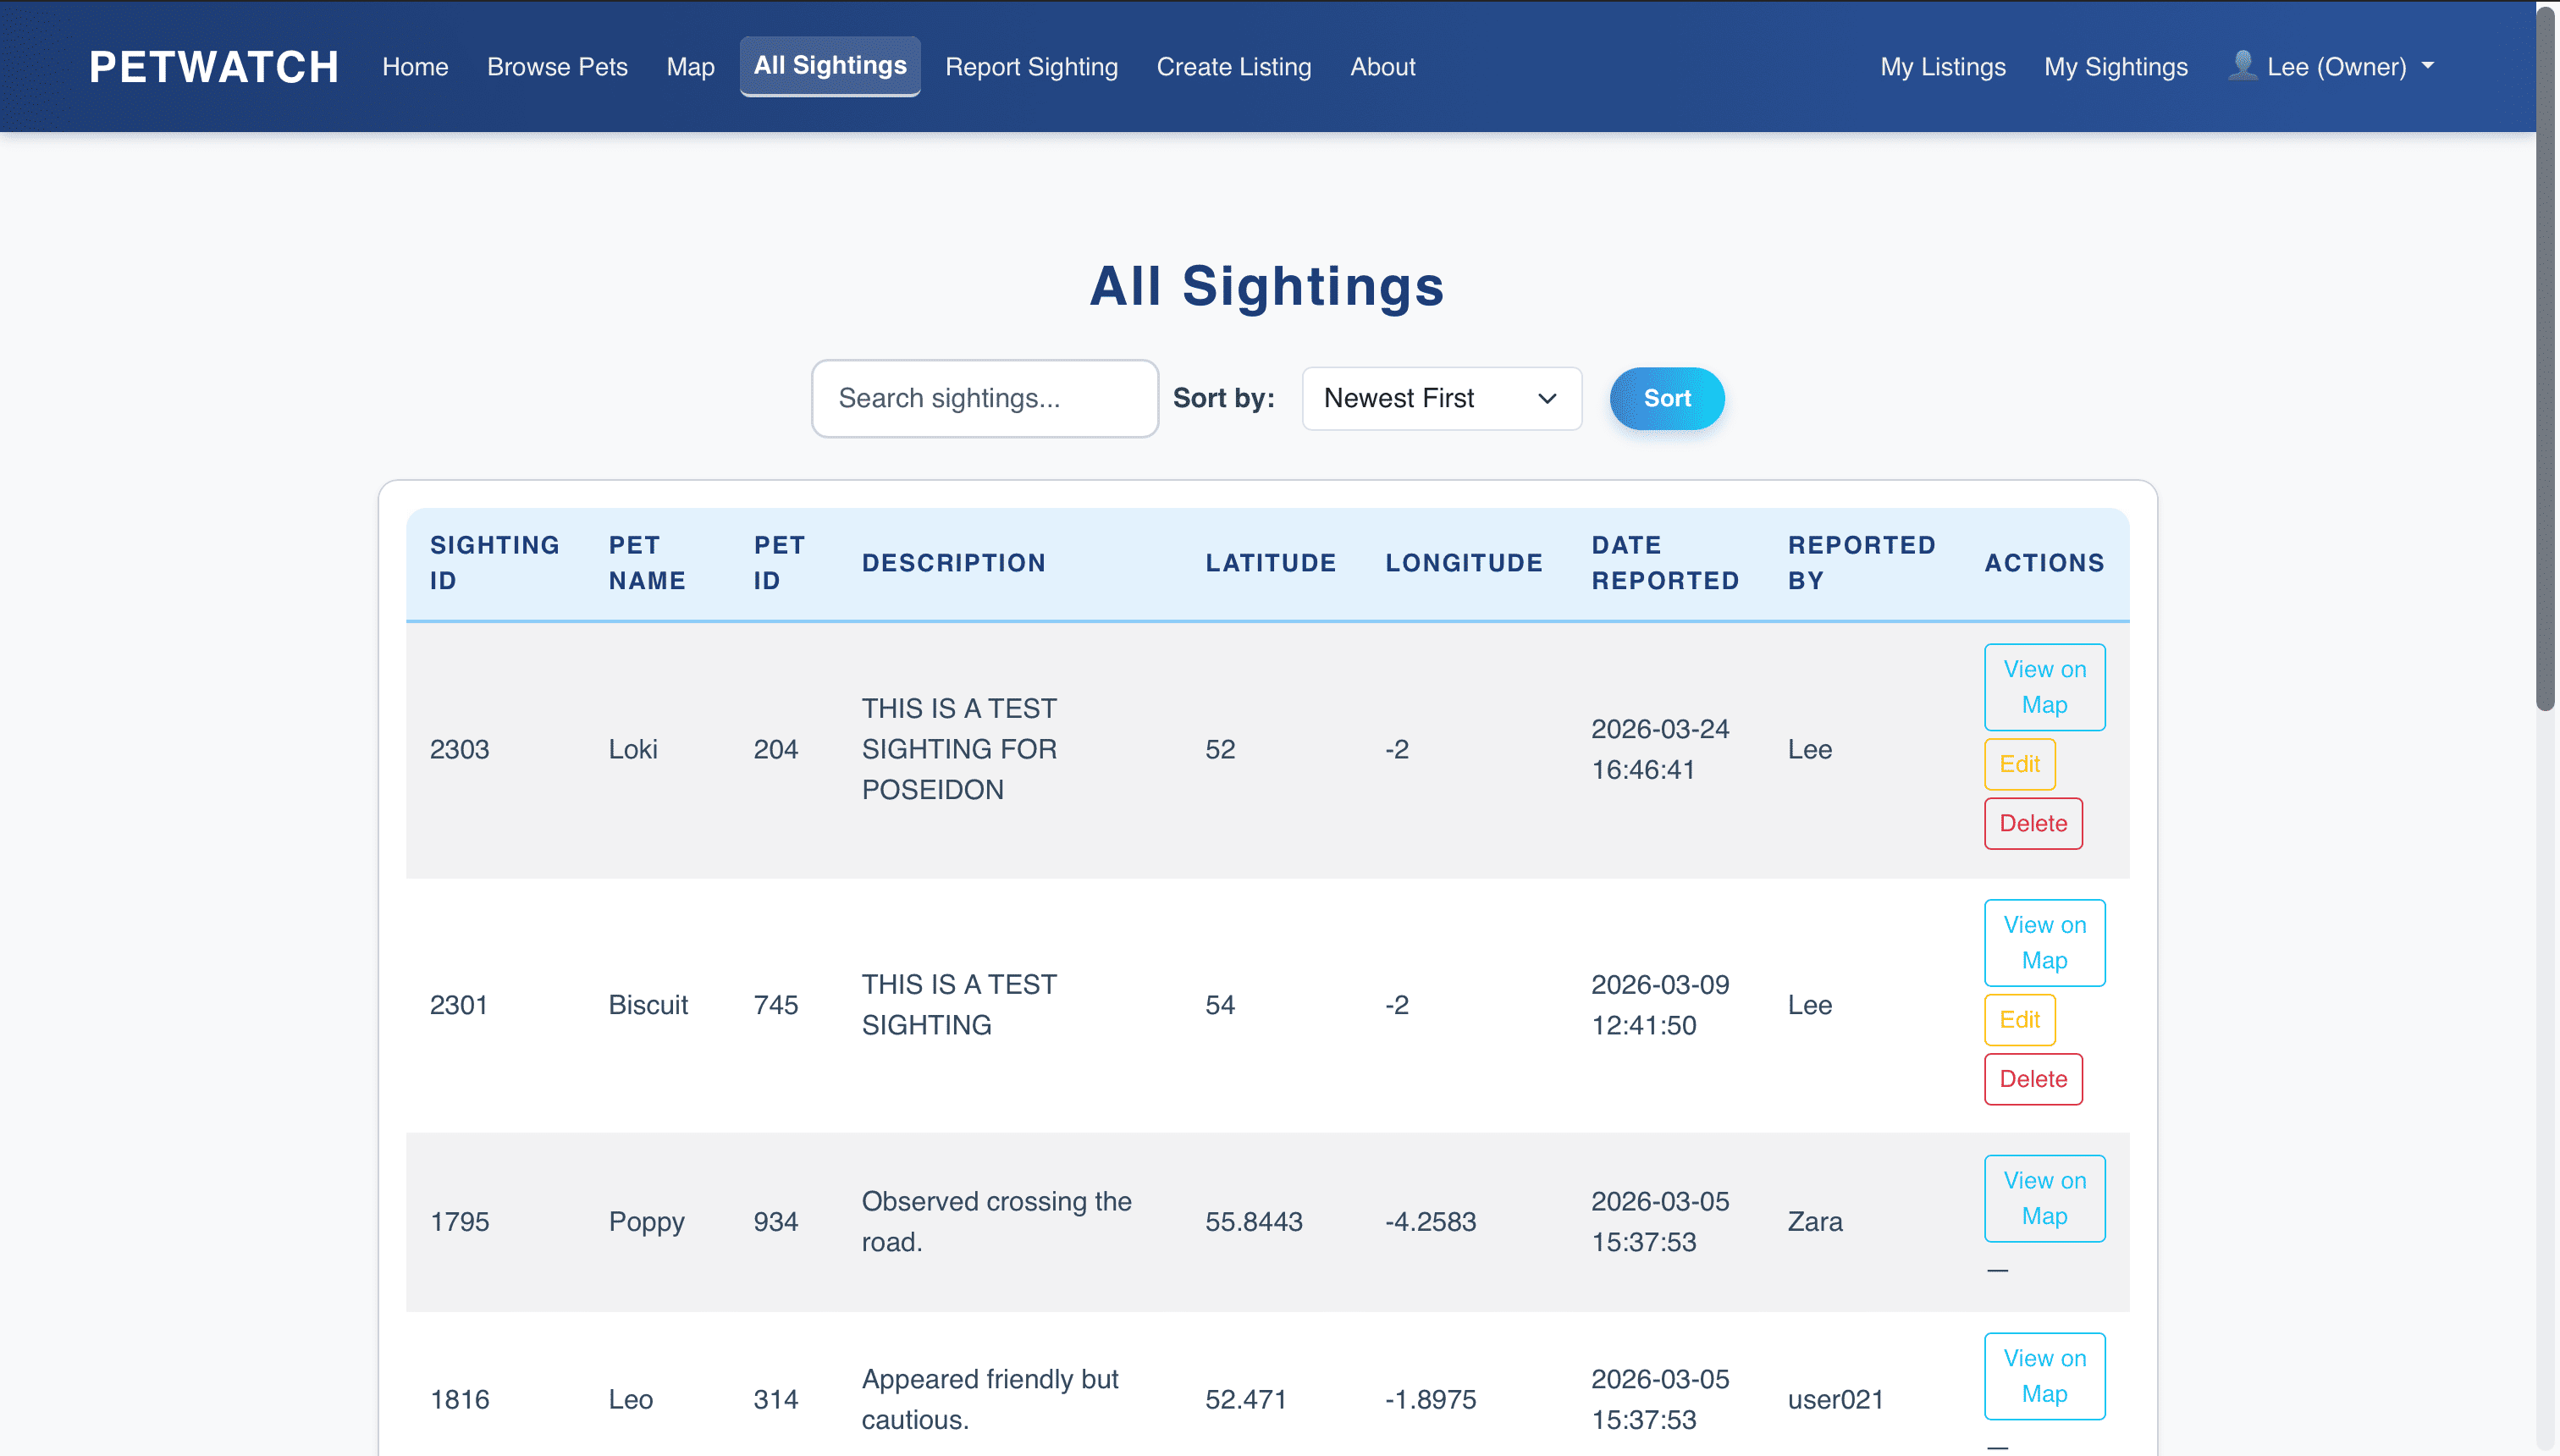Viewport: 2560px width, 1456px height.
Task: Click sighting ID 2301 cell
Action: click(x=458, y=1005)
